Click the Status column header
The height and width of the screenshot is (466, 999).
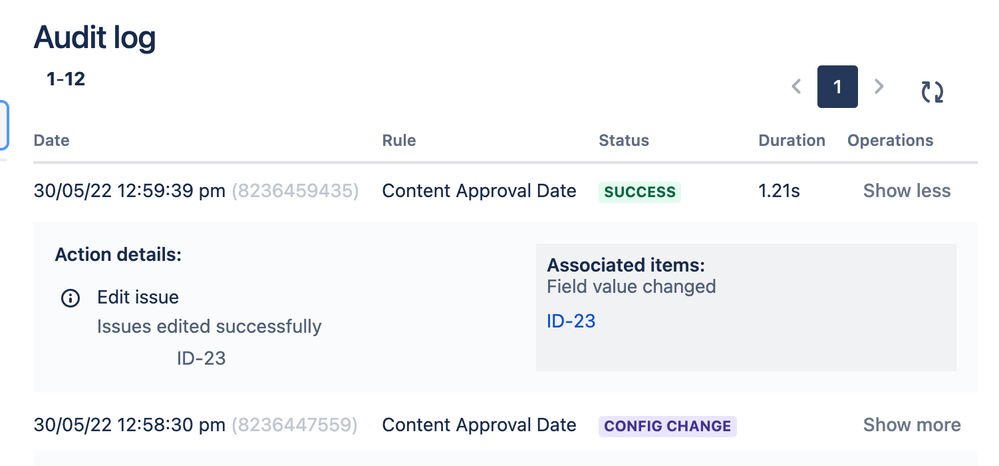click(624, 140)
